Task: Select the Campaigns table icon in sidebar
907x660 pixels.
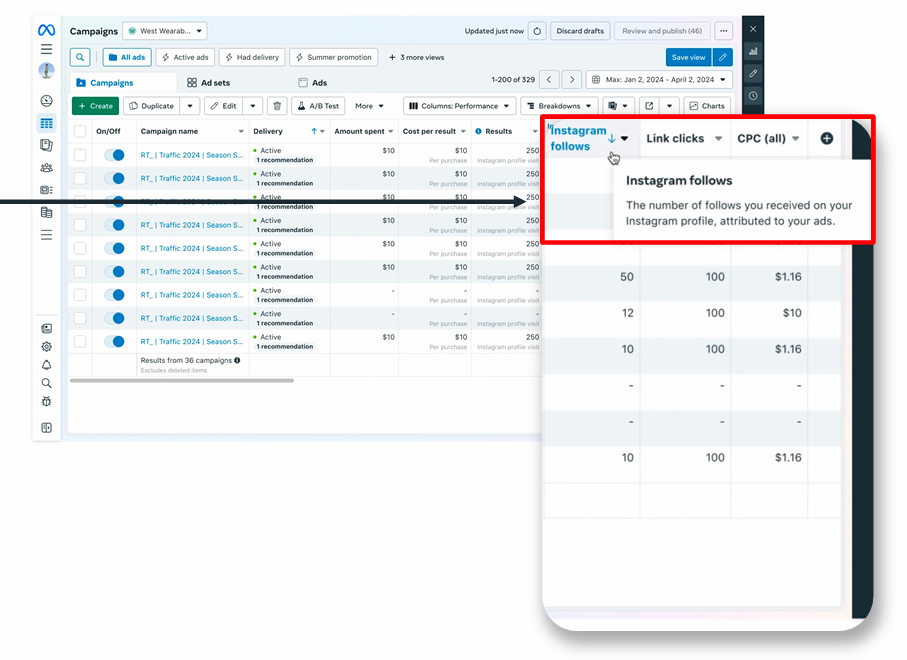Action: pos(46,123)
